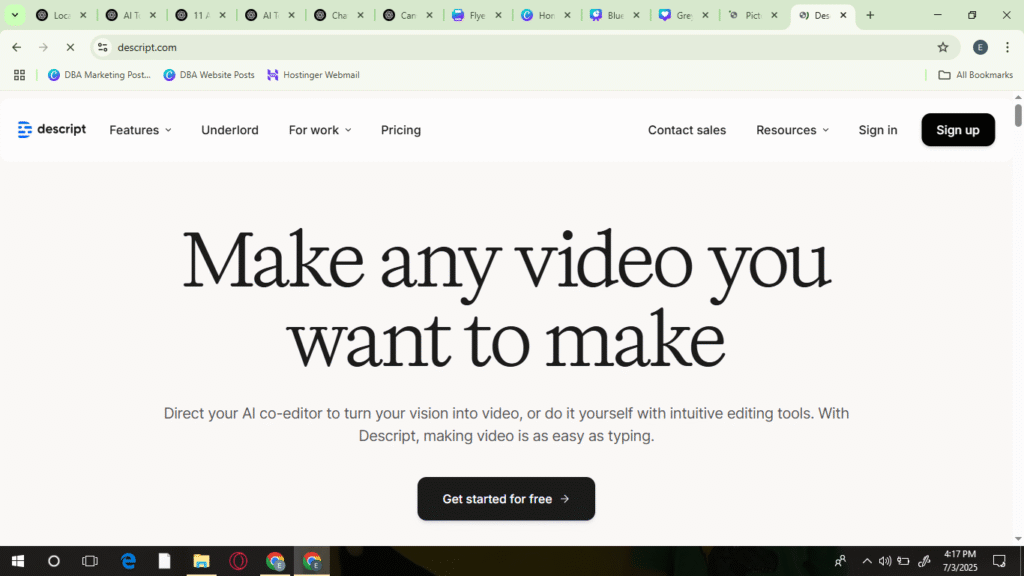View site information icon in address bar
The image size is (1024, 576).
[x=103, y=47]
